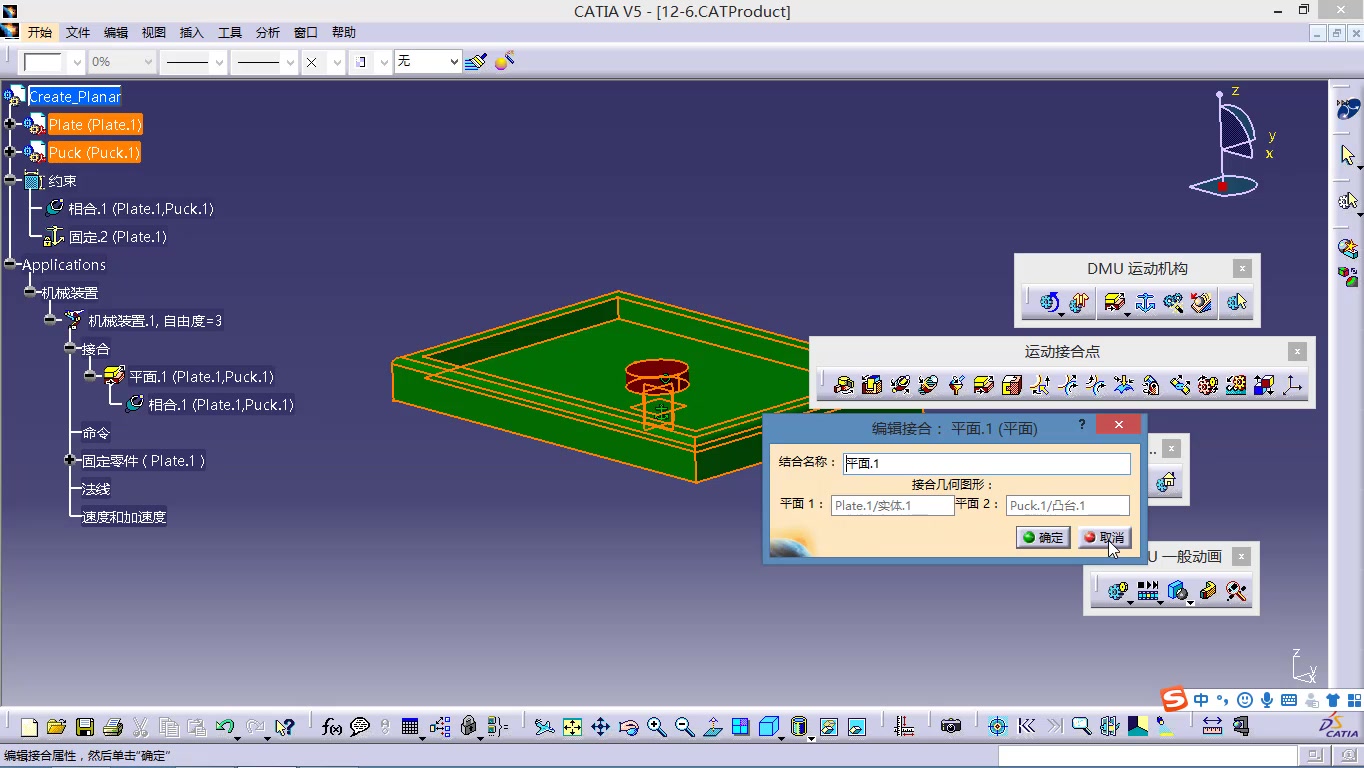1364x768 pixels.
Task: Collapse the 机械装置.1 mechanism node
Action: click(x=50, y=320)
